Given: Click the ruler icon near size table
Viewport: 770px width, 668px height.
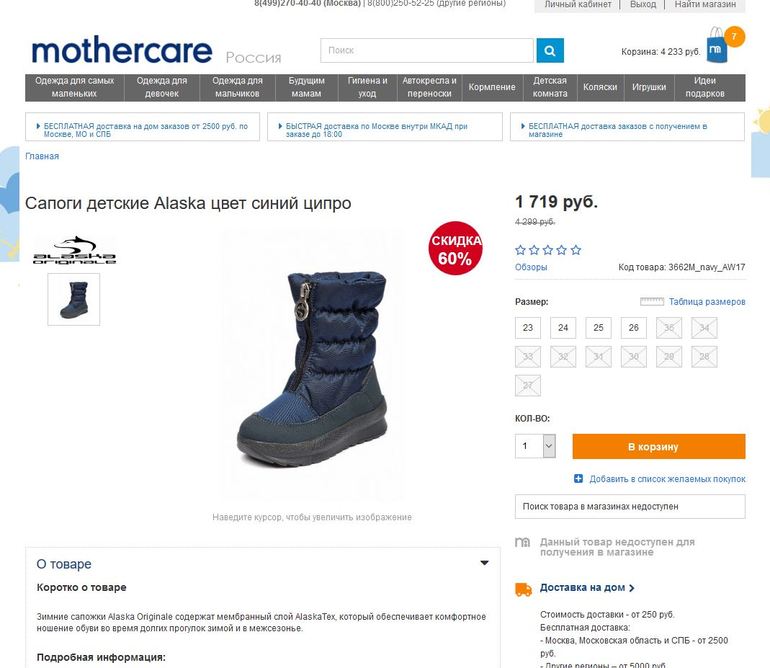Looking at the screenshot, I should (x=652, y=302).
